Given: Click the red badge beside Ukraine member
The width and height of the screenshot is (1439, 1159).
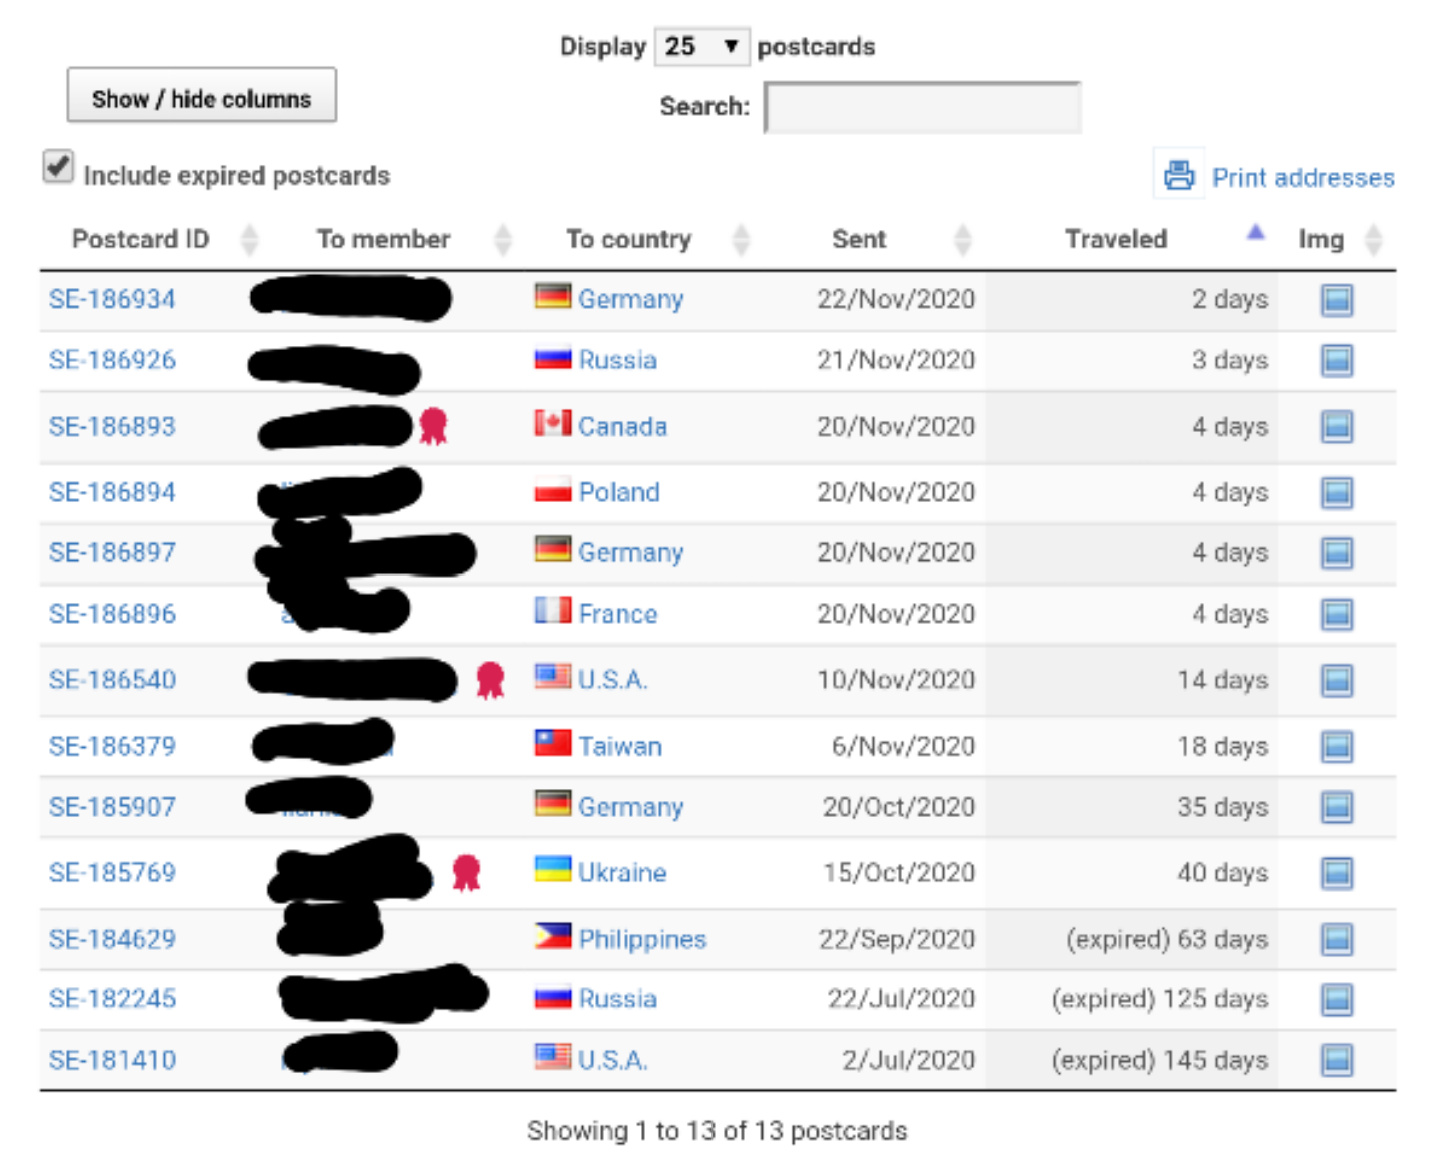Looking at the screenshot, I should pyautogui.click(x=466, y=872).
